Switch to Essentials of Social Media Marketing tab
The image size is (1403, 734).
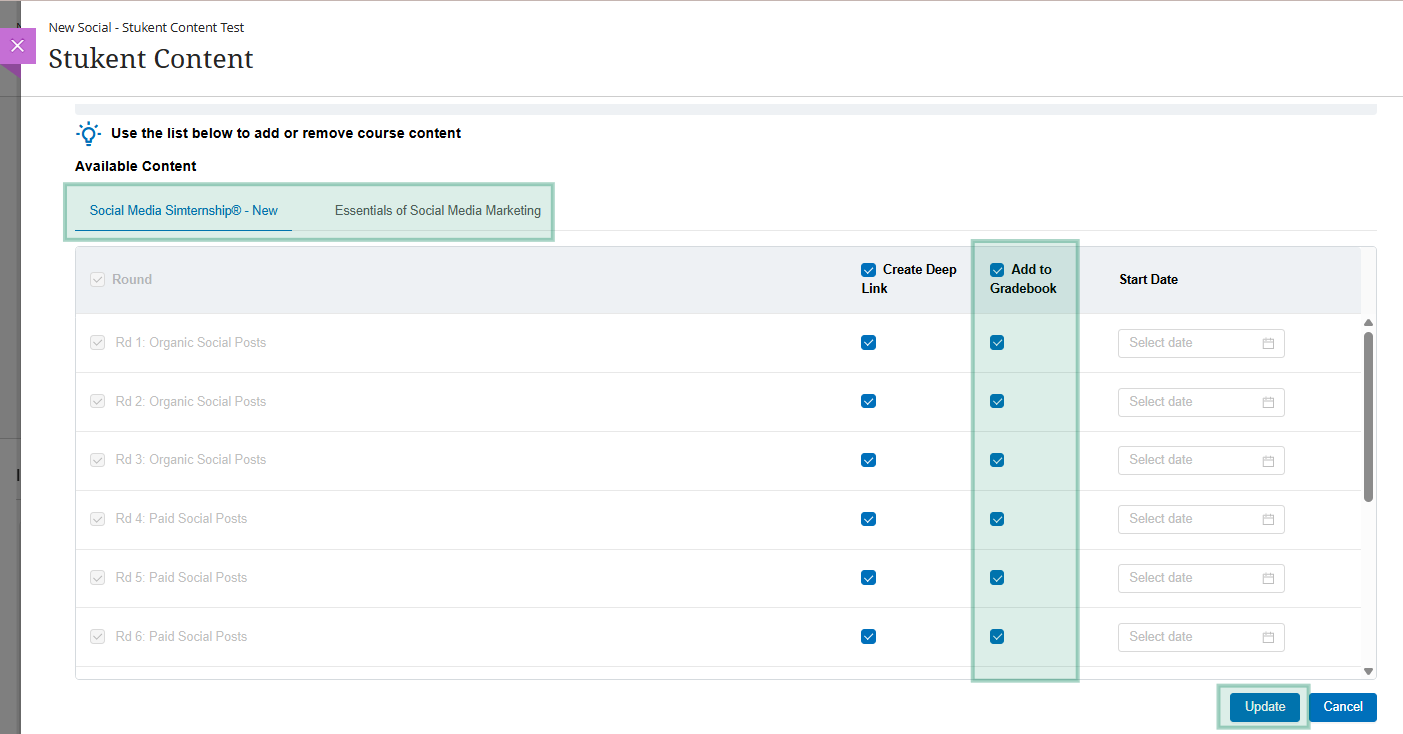438,211
